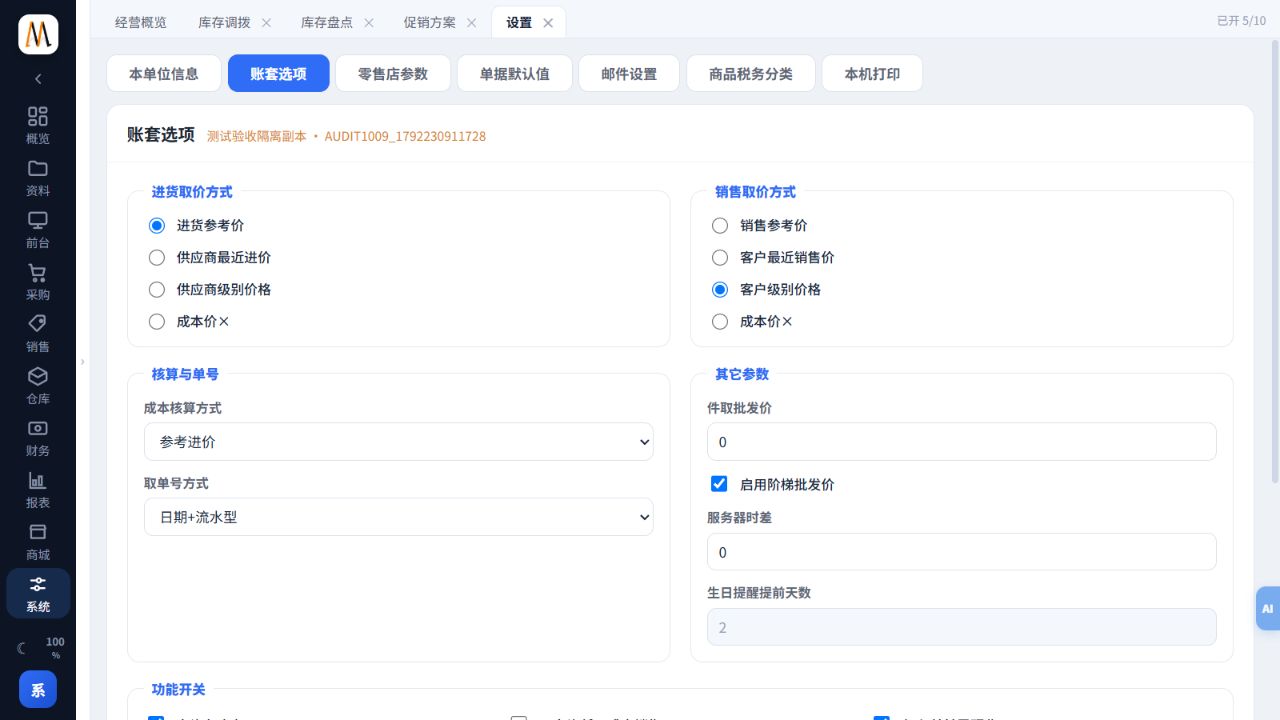Open the 采购 cart module
The width and height of the screenshot is (1280, 720).
click(x=38, y=282)
